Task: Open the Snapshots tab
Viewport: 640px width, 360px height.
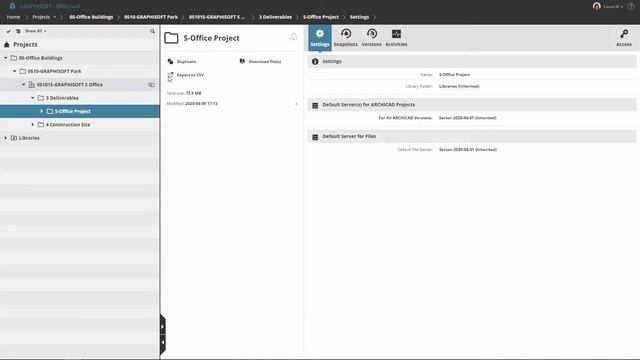Action: (345, 38)
